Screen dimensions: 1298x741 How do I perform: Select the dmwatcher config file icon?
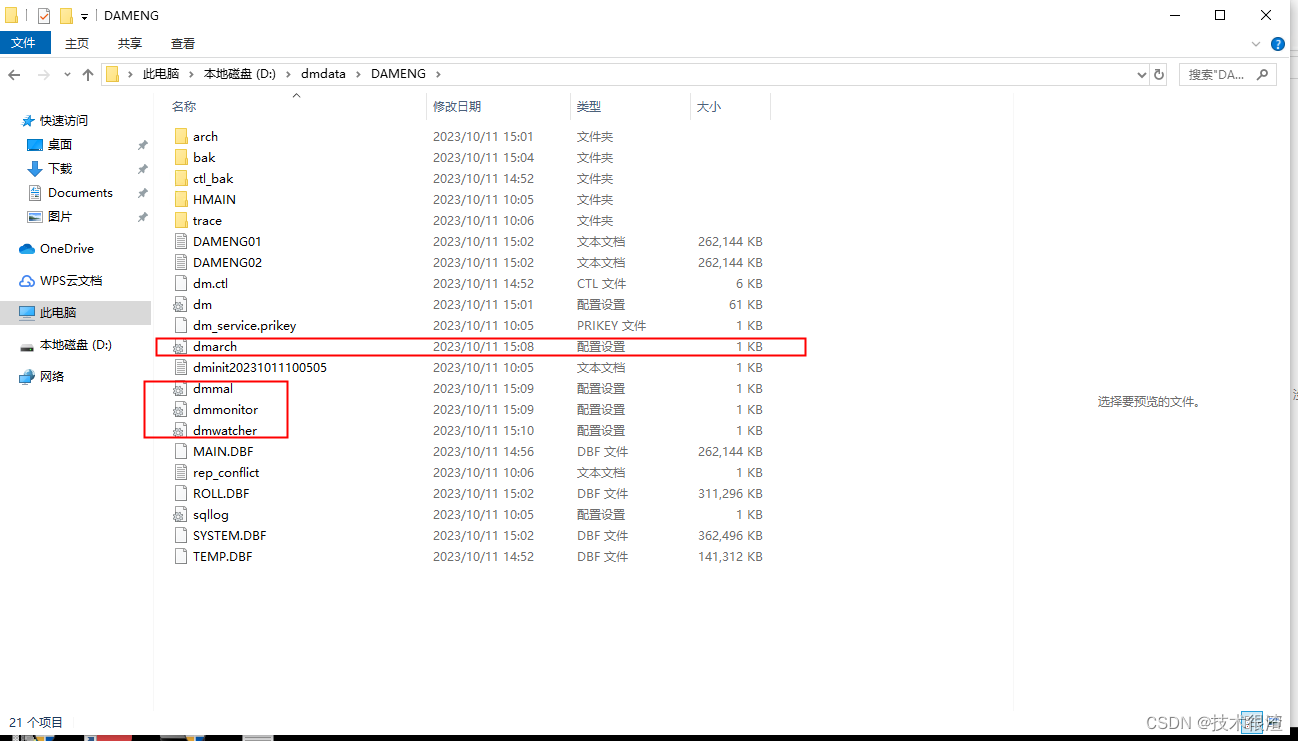pos(181,430)
